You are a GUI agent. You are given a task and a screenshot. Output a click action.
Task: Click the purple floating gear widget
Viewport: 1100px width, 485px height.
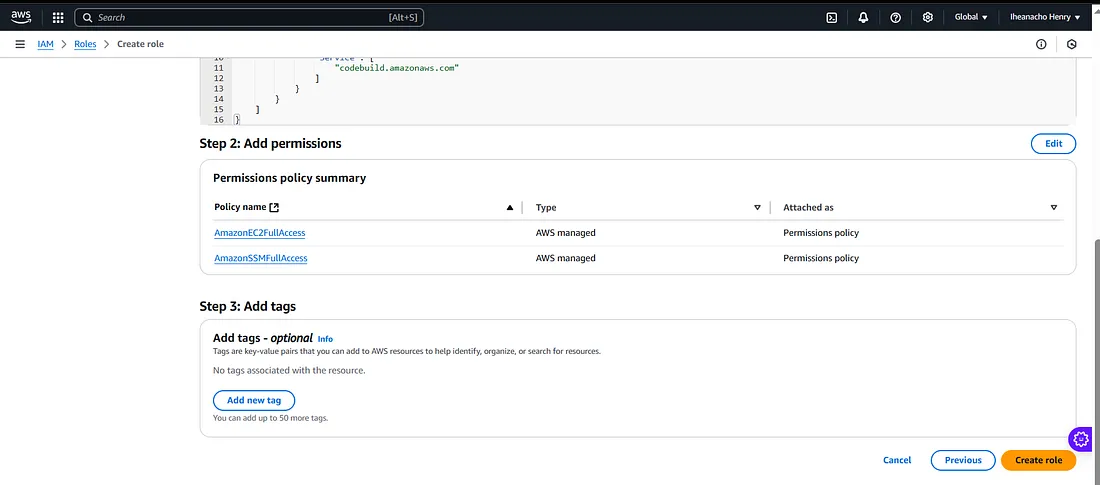click(1080, 439)
